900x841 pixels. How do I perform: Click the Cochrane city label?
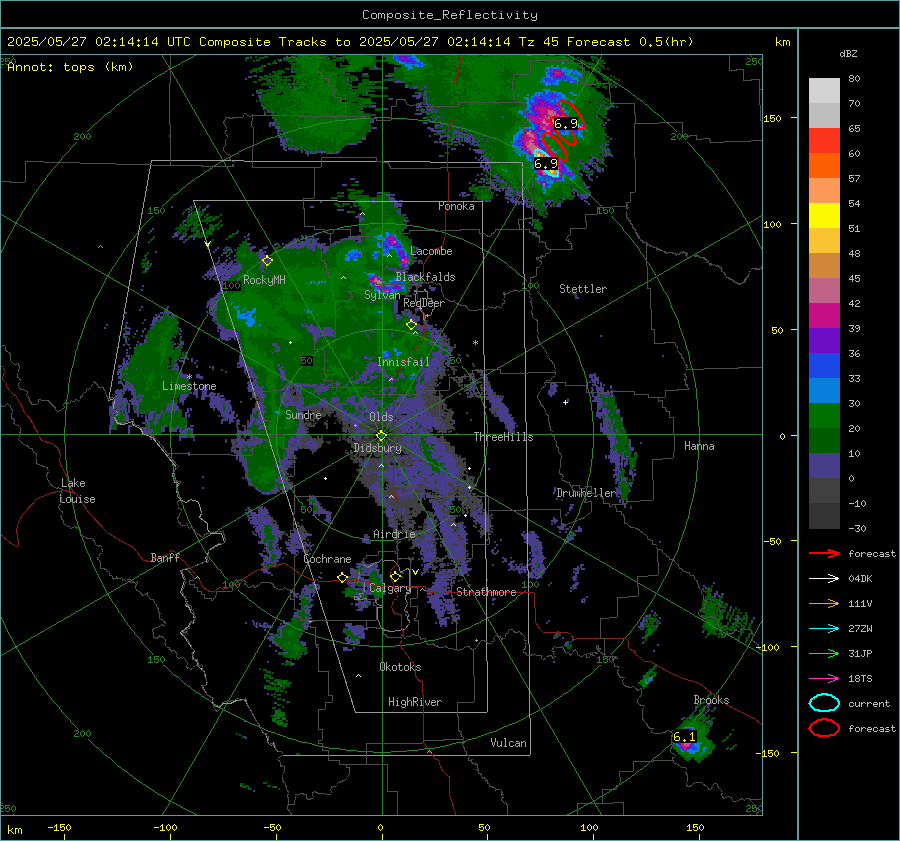click(327, 559)
